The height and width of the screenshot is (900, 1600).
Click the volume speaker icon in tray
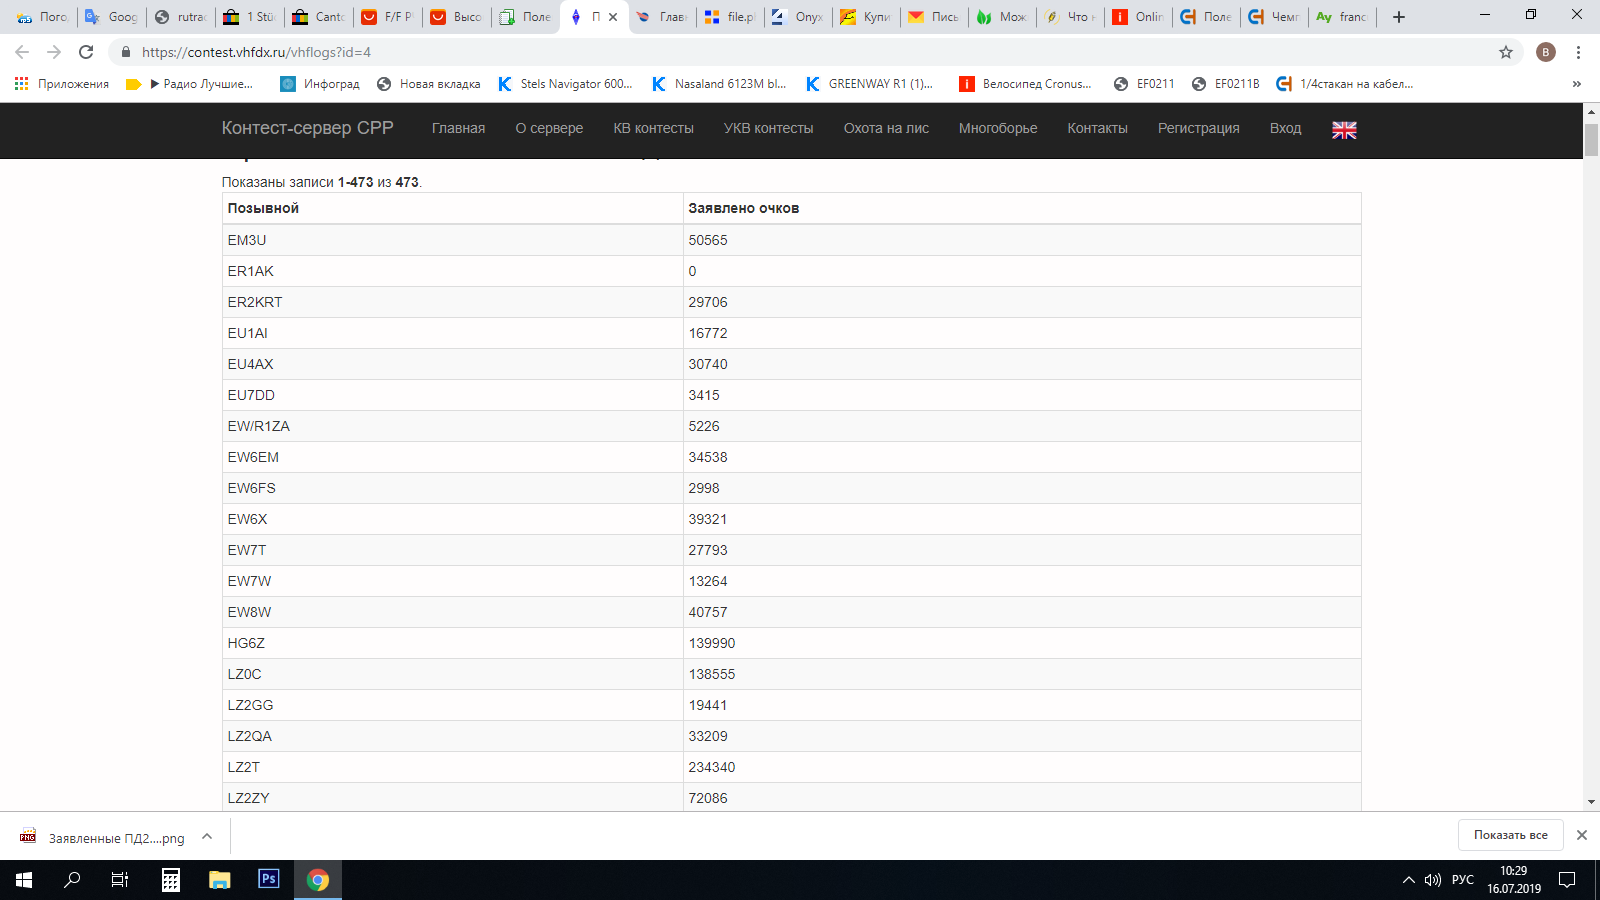(1433, 880)
